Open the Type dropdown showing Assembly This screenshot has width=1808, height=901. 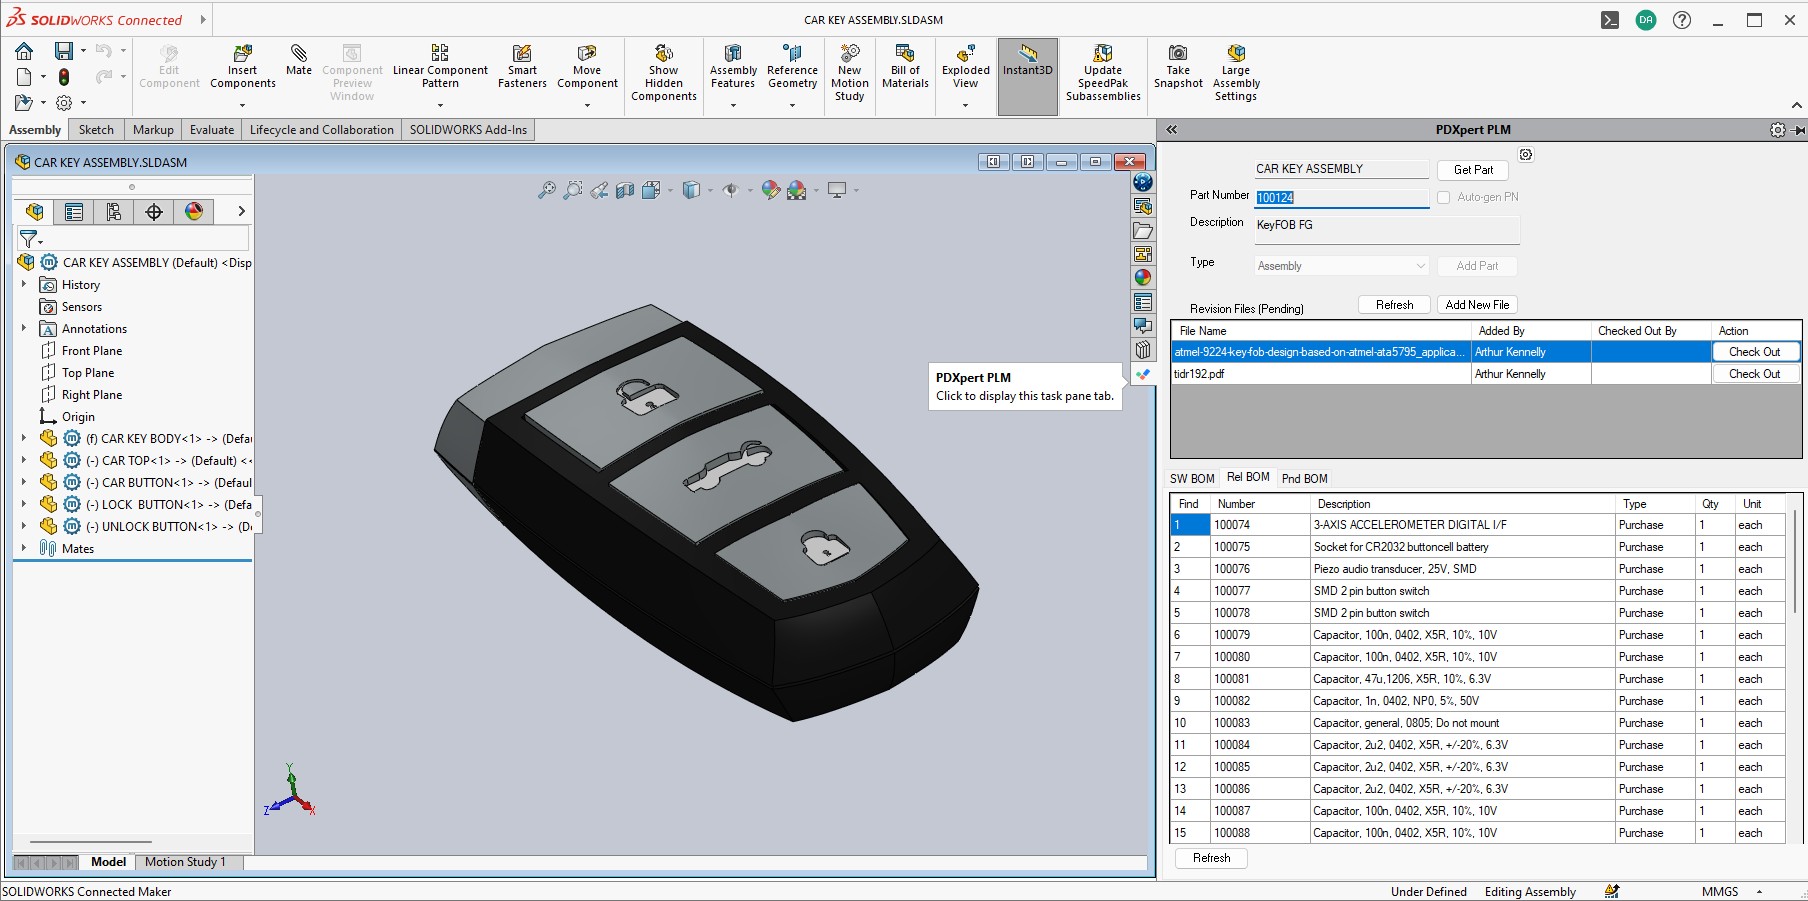(x=1341, y=266)
